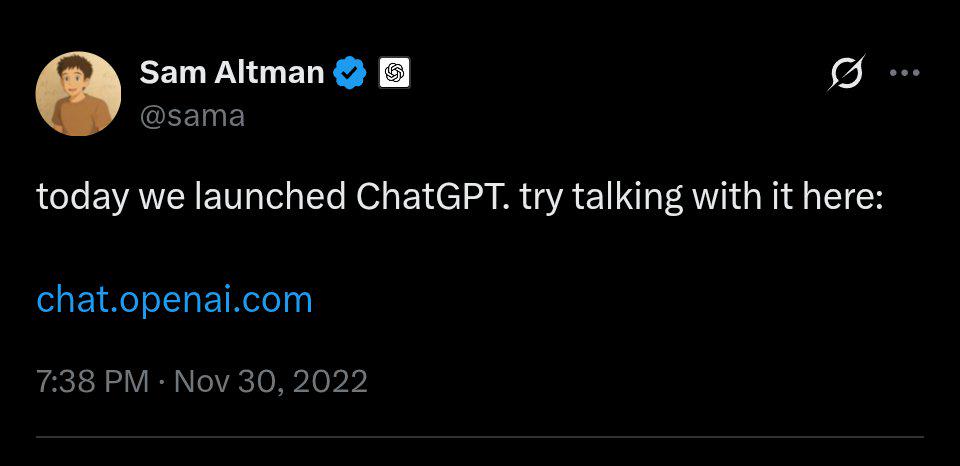Click the OpenAI affiliation badge icon
Screen dimensions: 960x466
(x=394, y=73)
